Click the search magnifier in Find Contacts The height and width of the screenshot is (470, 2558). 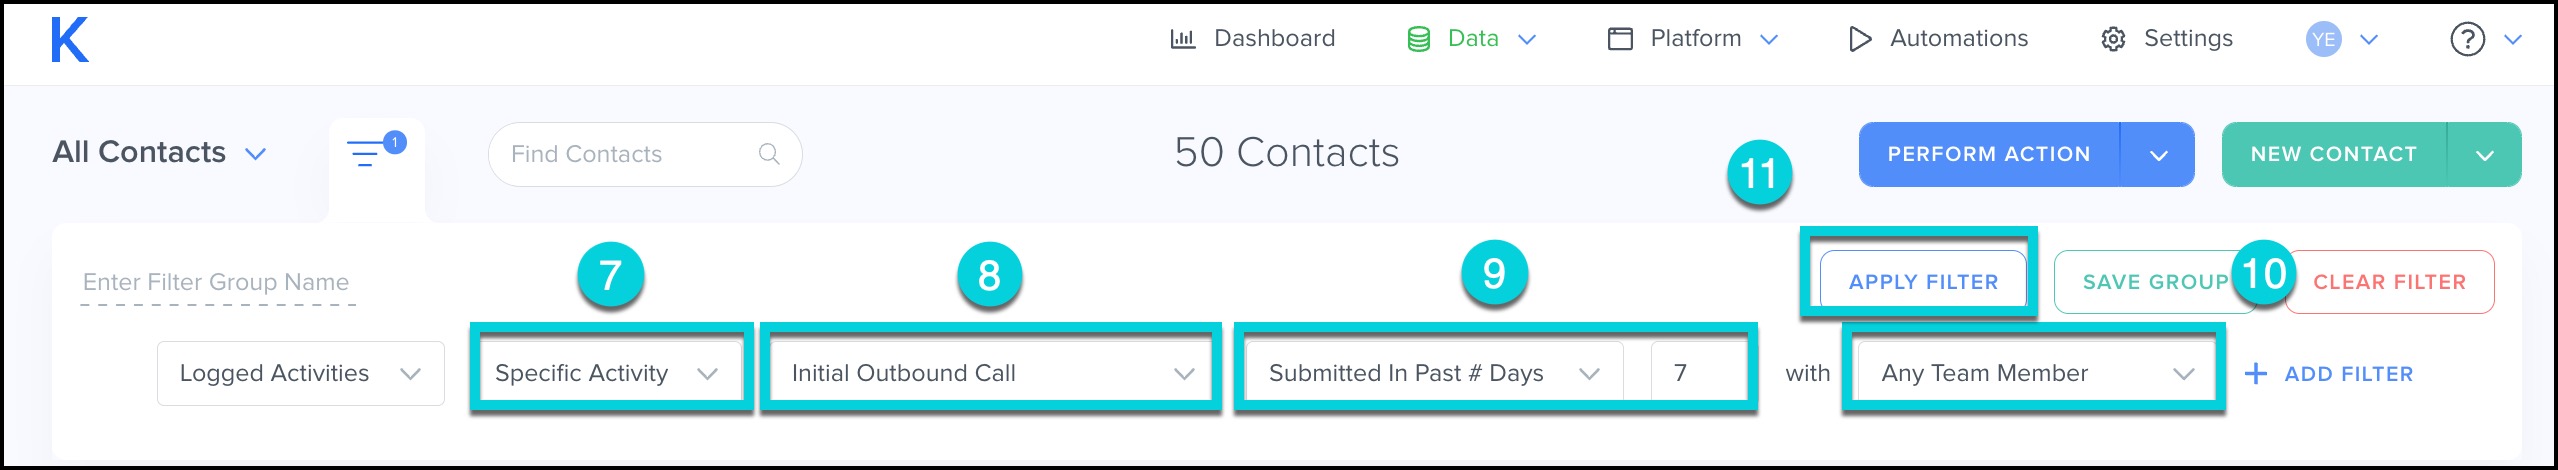coord(768,154)
